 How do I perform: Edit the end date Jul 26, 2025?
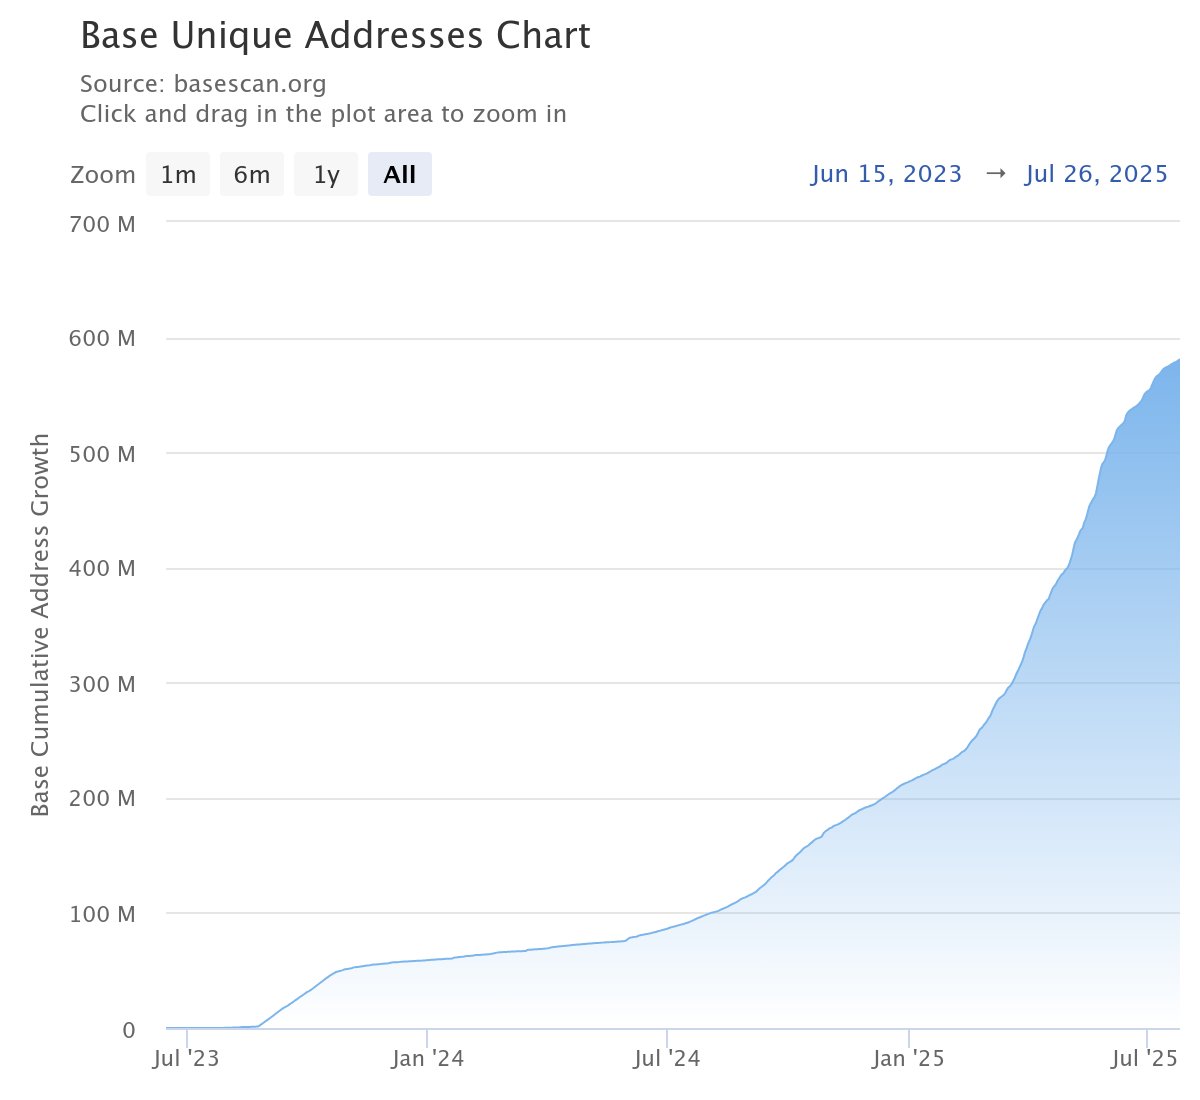click(1096, 174)
